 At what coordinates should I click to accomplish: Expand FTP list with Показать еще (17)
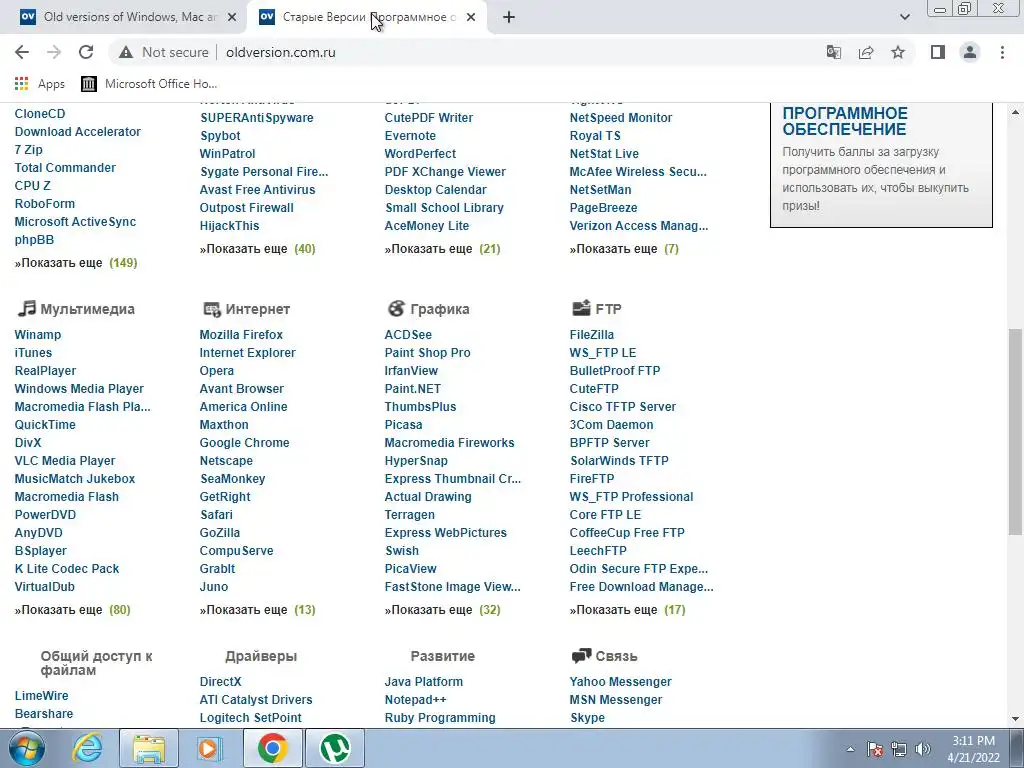pyautogui.click(x=628, y=610)
